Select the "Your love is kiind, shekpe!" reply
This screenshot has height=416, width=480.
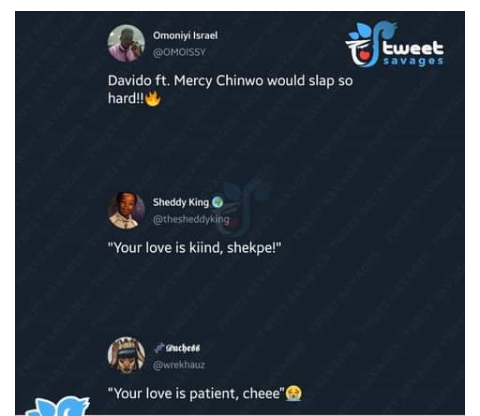click(194, 248)
